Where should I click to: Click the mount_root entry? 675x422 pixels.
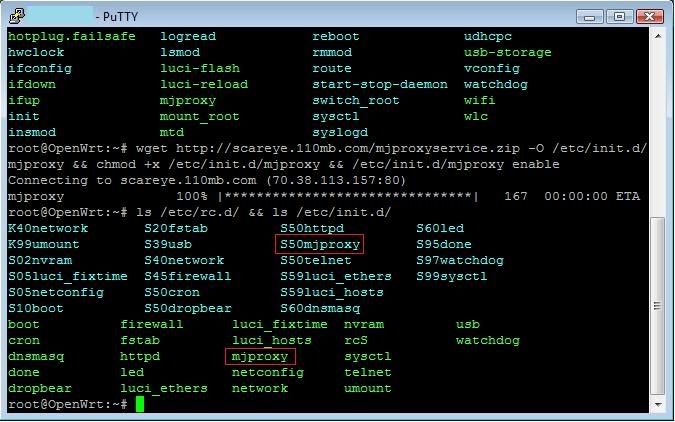click(199, 116)
